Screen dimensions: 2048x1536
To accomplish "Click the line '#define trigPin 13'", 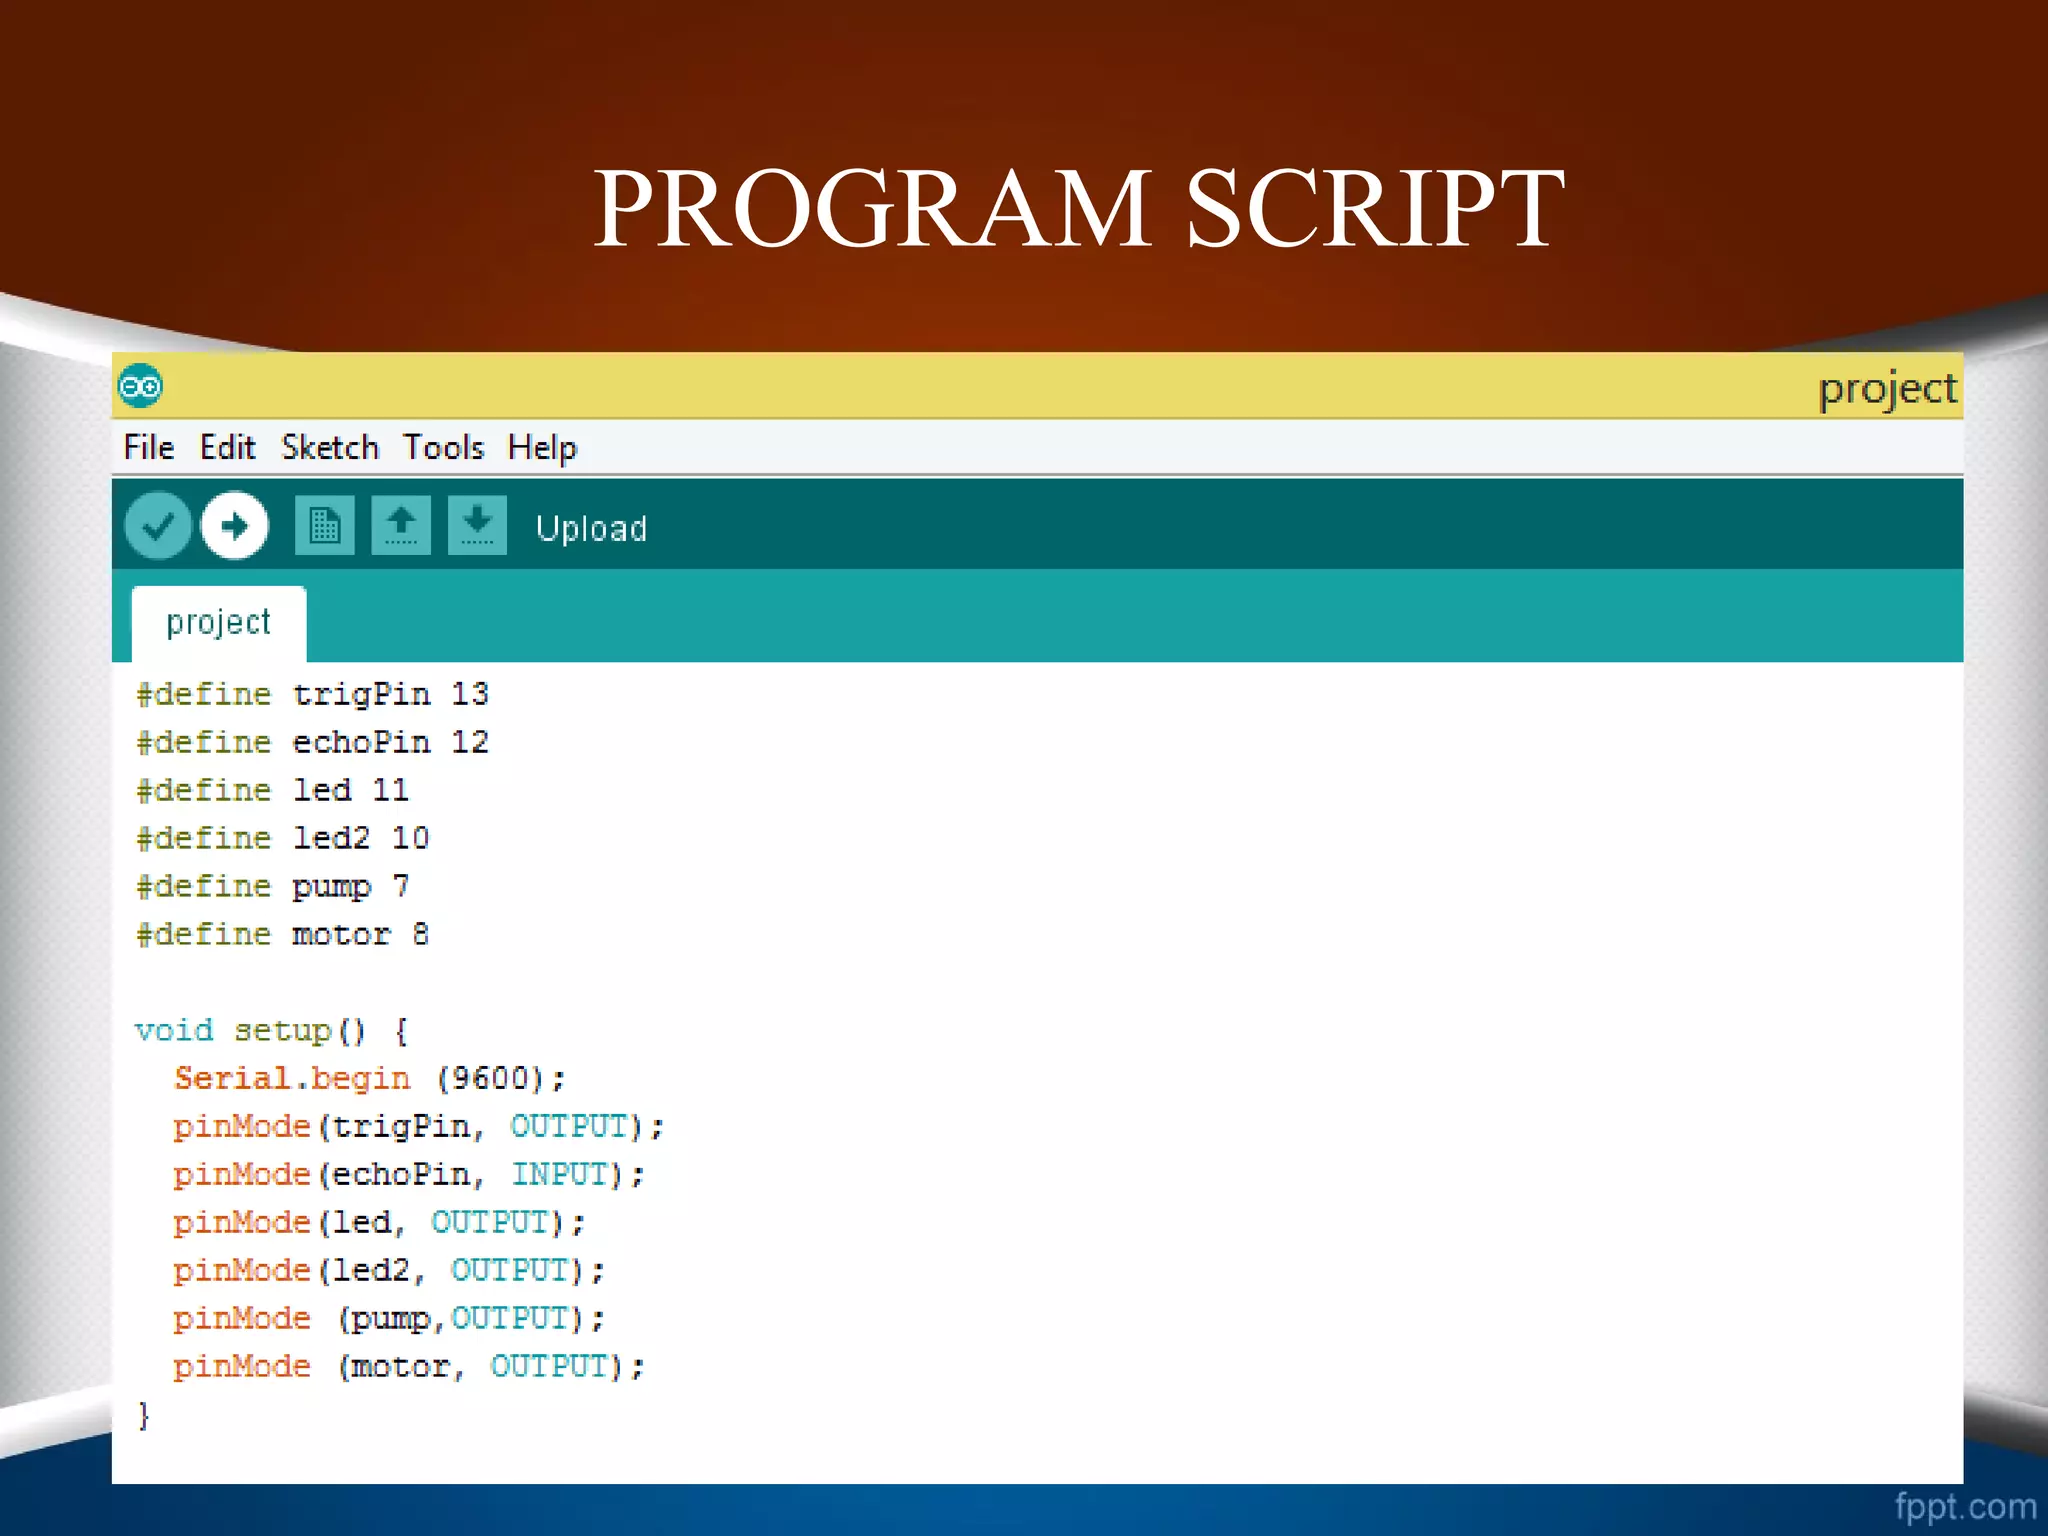I will coord(312,694).
